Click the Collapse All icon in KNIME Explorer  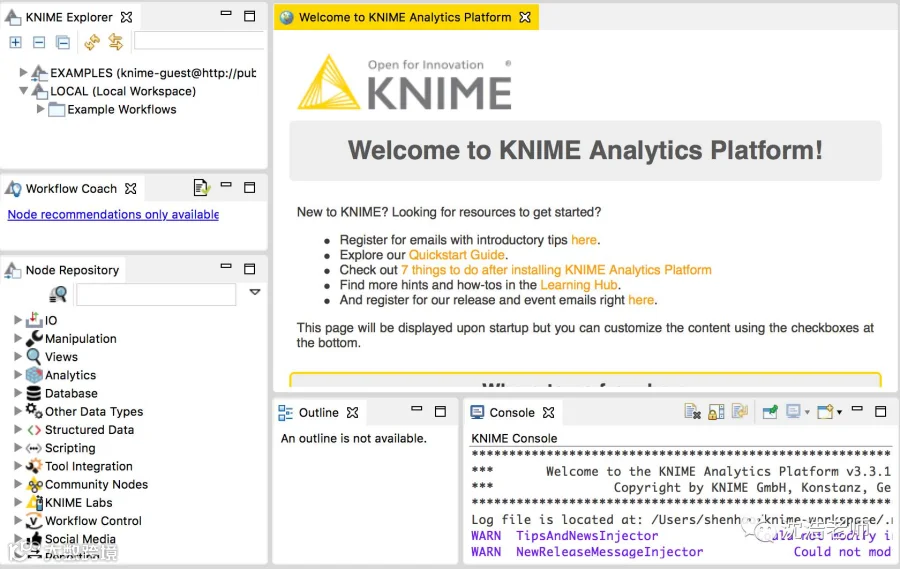(63, 42)
